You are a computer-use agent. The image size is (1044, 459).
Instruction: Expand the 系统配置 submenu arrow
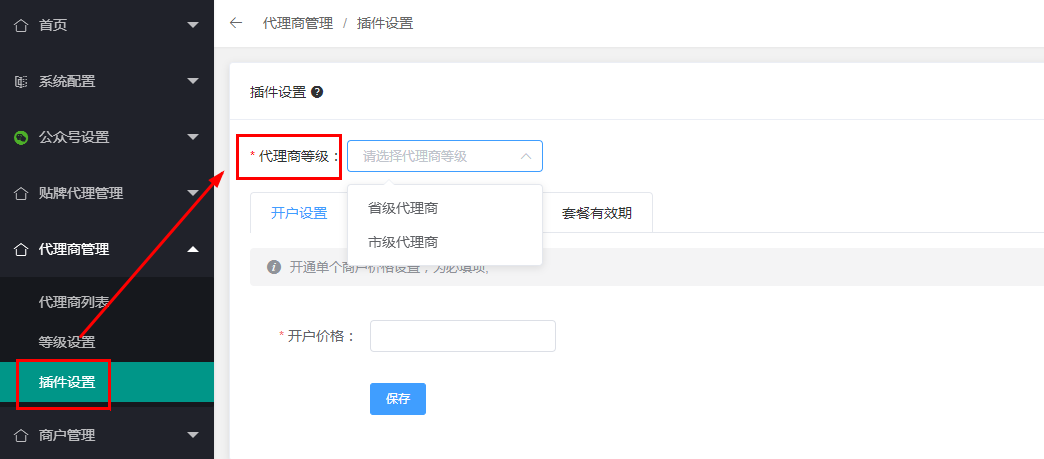click(x=193, y=81)
